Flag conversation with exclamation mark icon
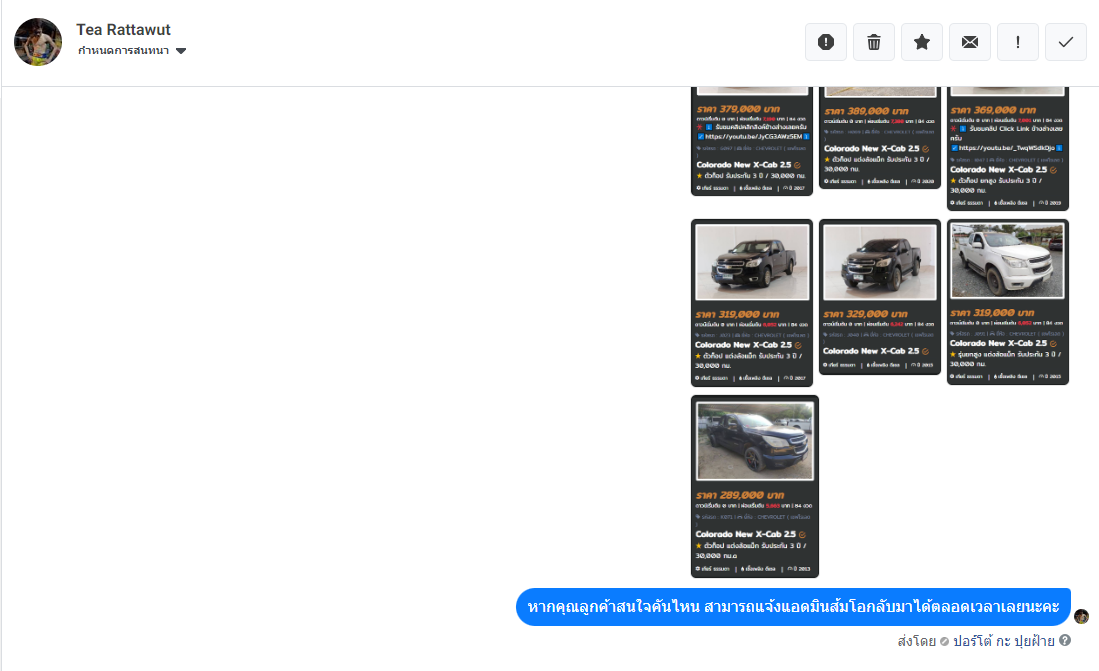The height and width of the screenshot is (671, 1099). (1018, 42)
